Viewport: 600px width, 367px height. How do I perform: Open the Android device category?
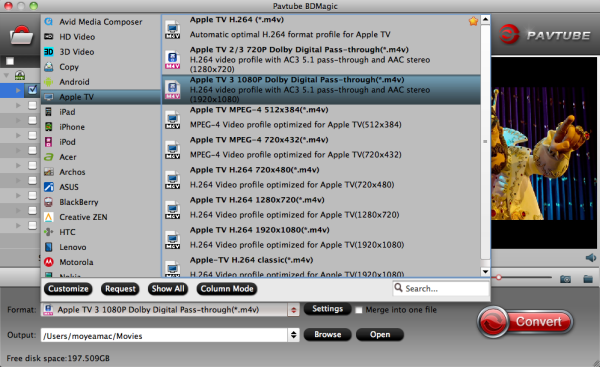(x=100, y=82)
